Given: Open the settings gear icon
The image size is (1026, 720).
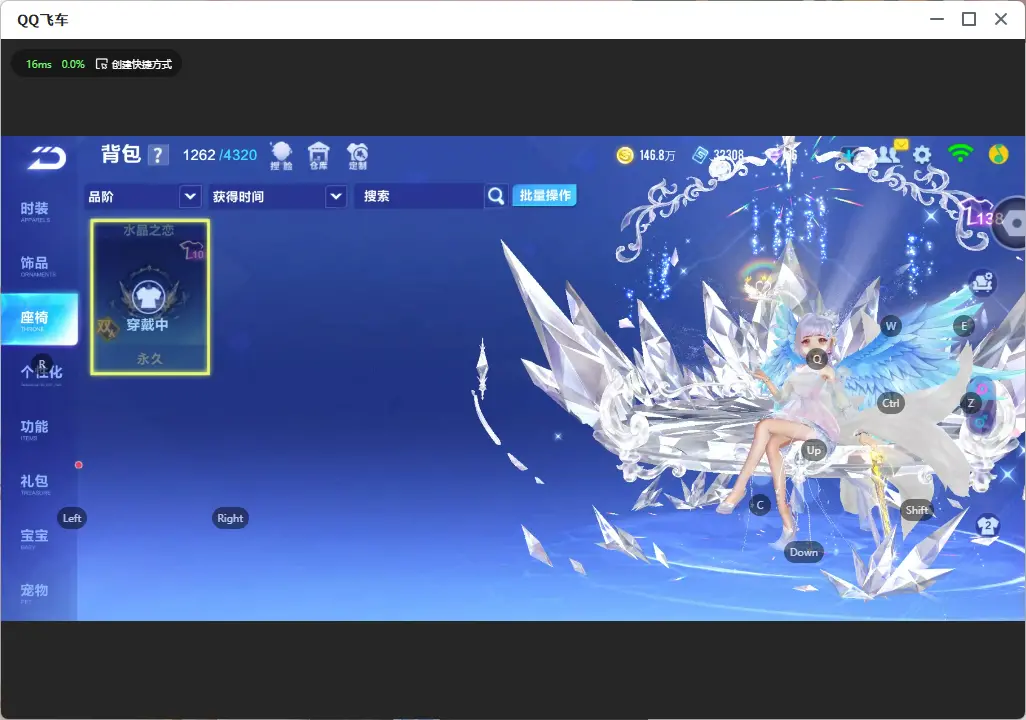Looking at the screenshot, I should click(x=922, y=155).
